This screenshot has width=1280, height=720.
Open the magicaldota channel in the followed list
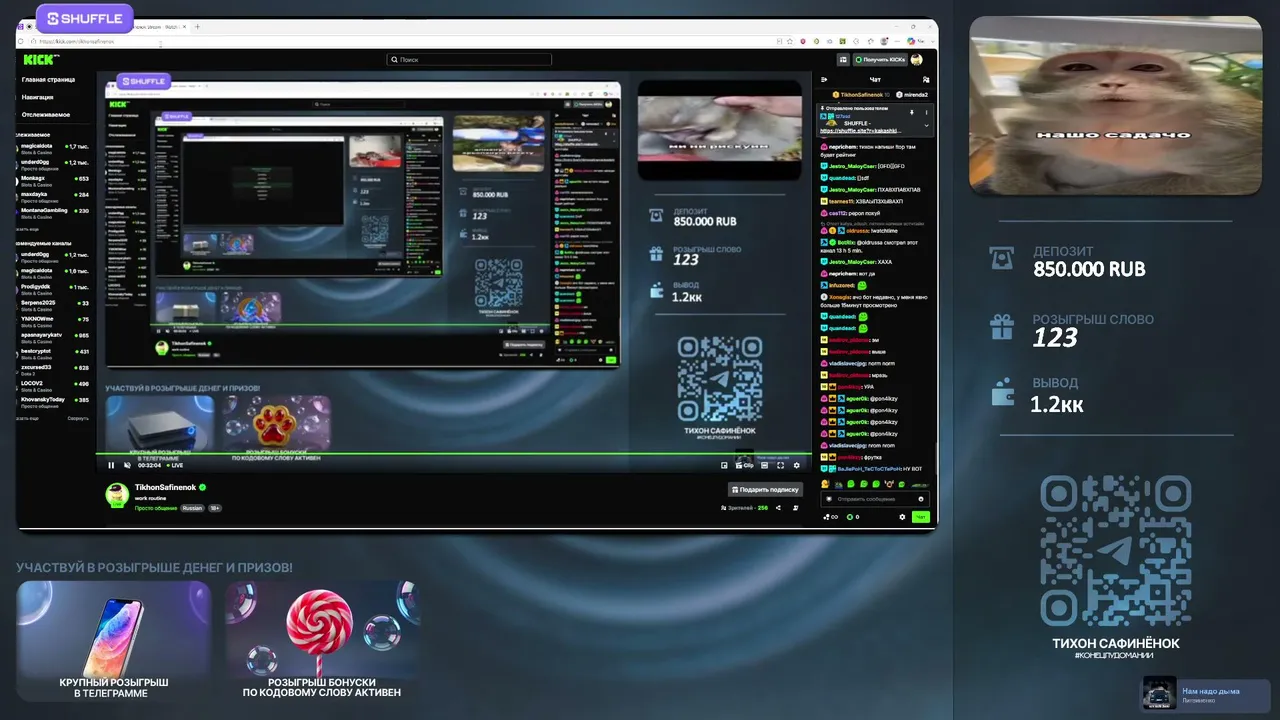click(52, 148)
